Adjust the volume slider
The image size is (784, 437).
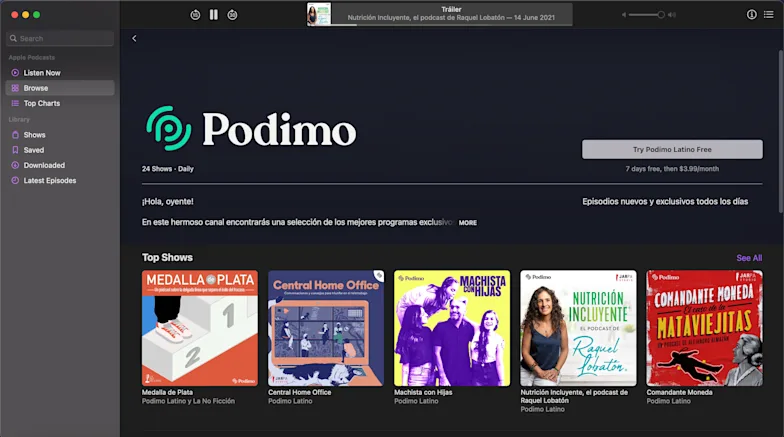646,15
